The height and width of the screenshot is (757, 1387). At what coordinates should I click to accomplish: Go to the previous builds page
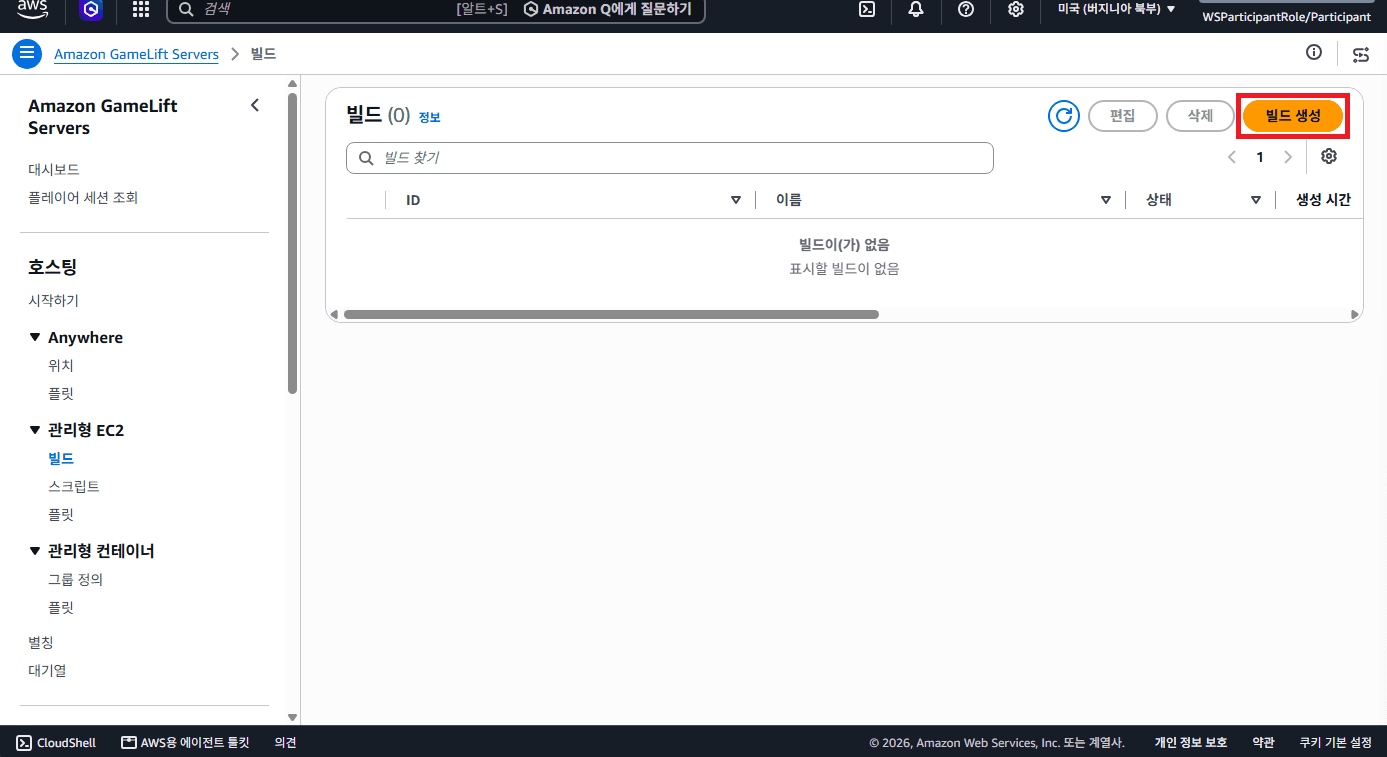1232,157
